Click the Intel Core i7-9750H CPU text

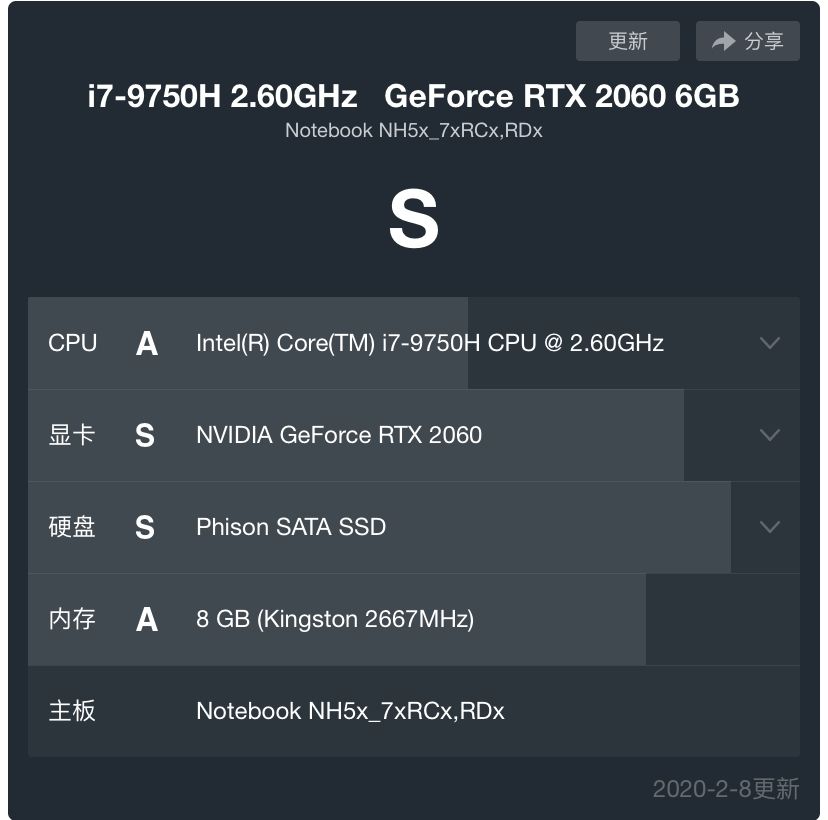tap(429, 343)
